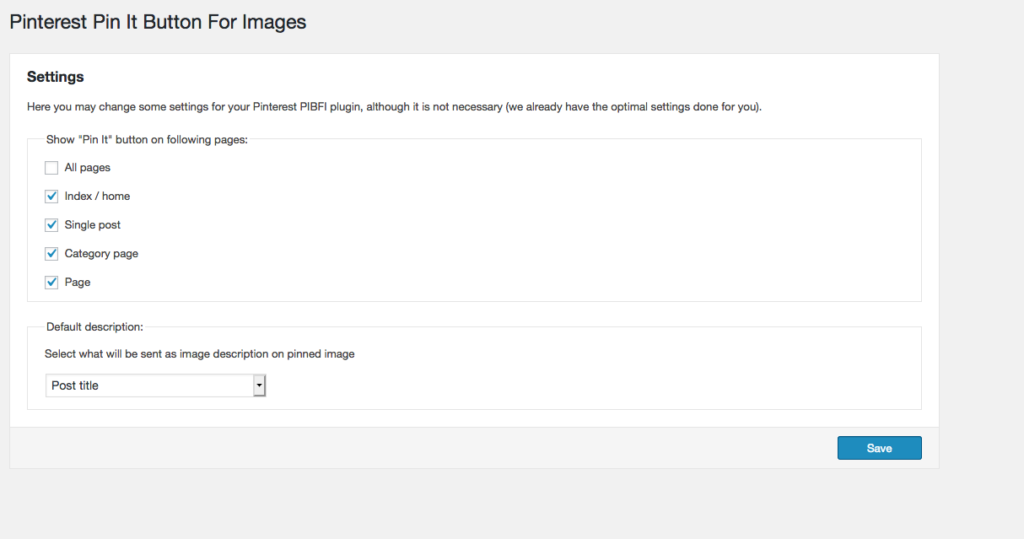Click the "All pages" label text
This screenshot has width=1024, height=539.
point(87,167)
